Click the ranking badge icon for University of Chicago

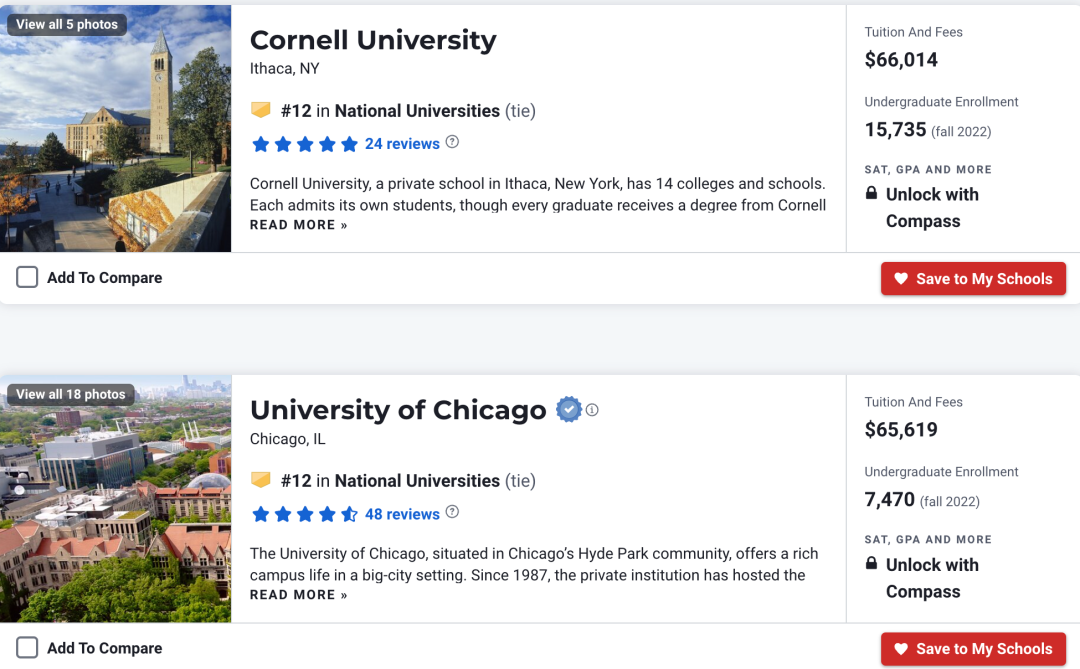pyautogui.click(x=261, y=480)
